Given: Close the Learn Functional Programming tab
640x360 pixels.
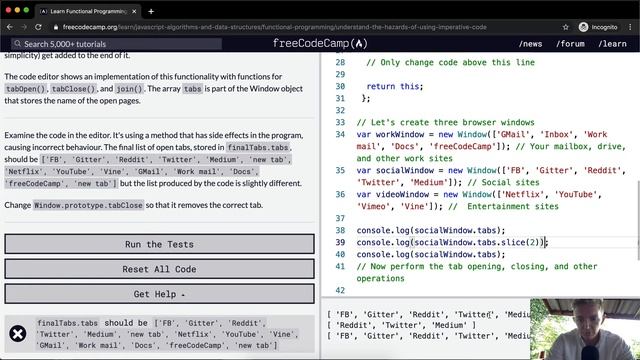Looking at the screenshot, I should 134,11.
